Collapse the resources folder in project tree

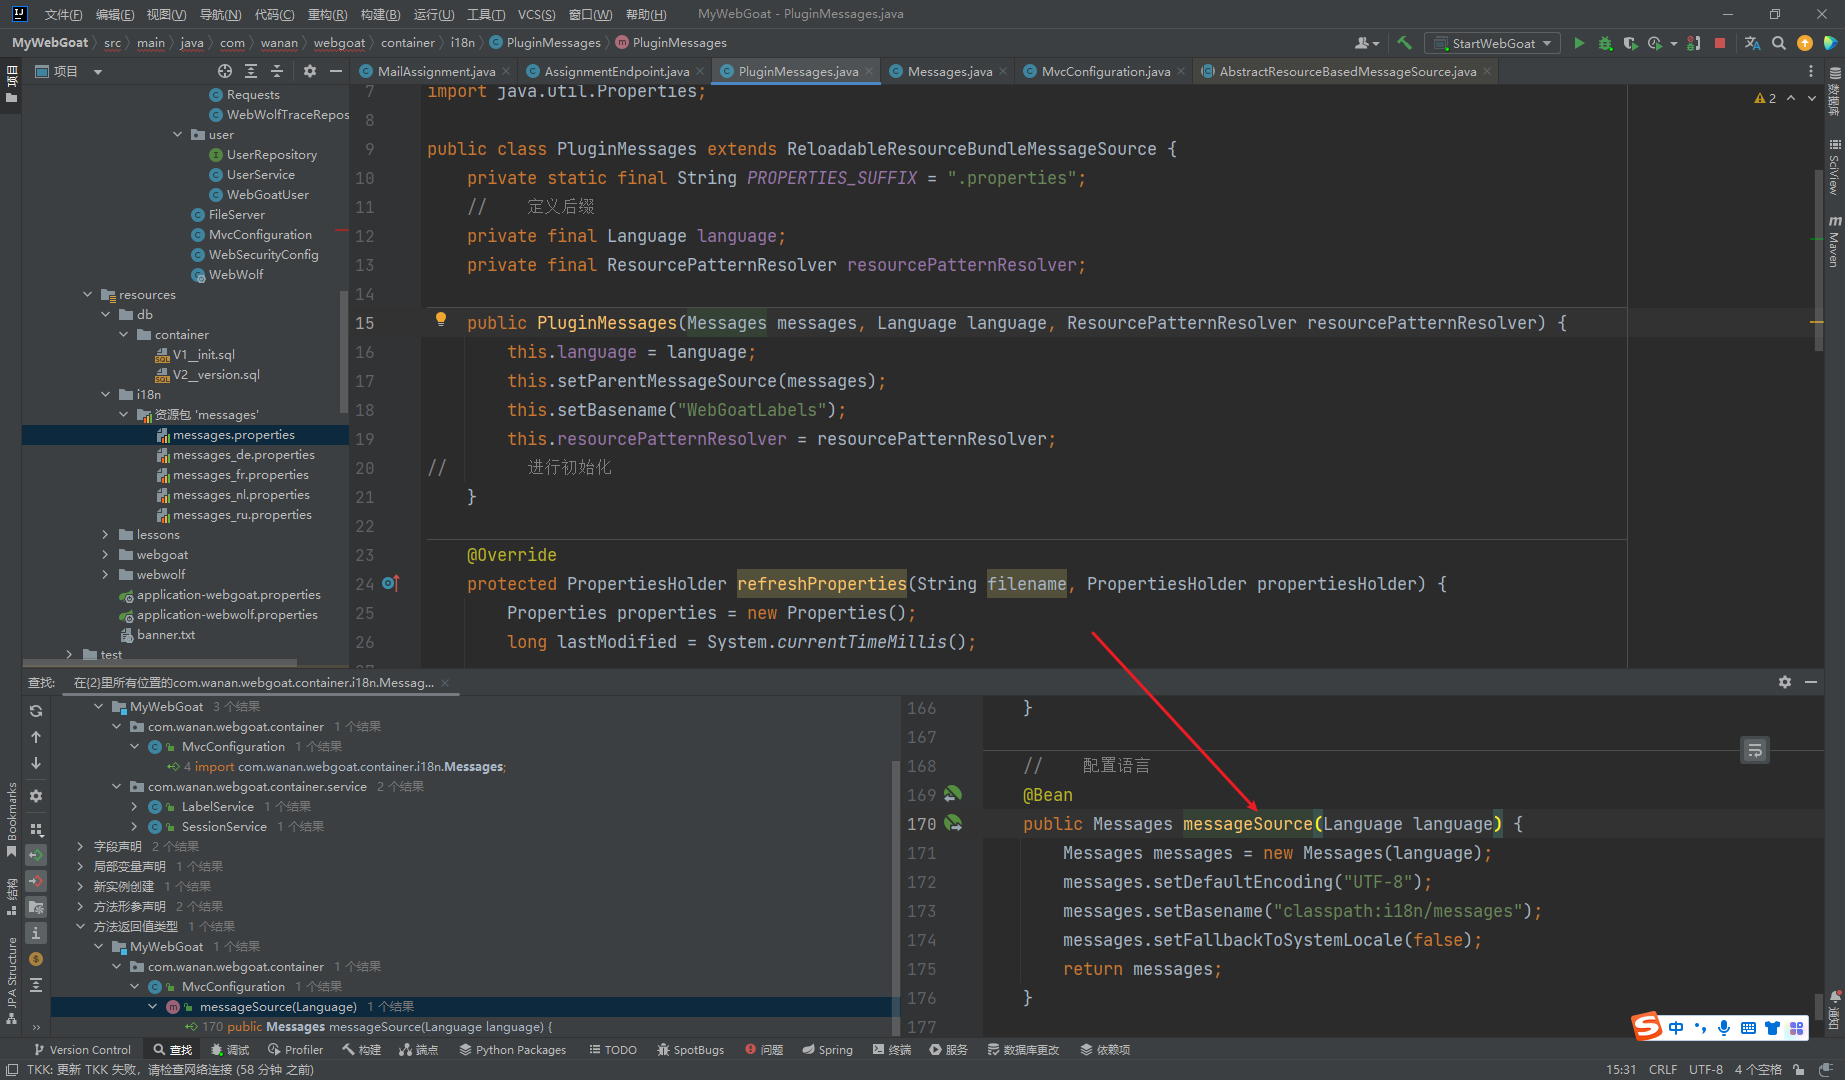(x=88, y=294)
